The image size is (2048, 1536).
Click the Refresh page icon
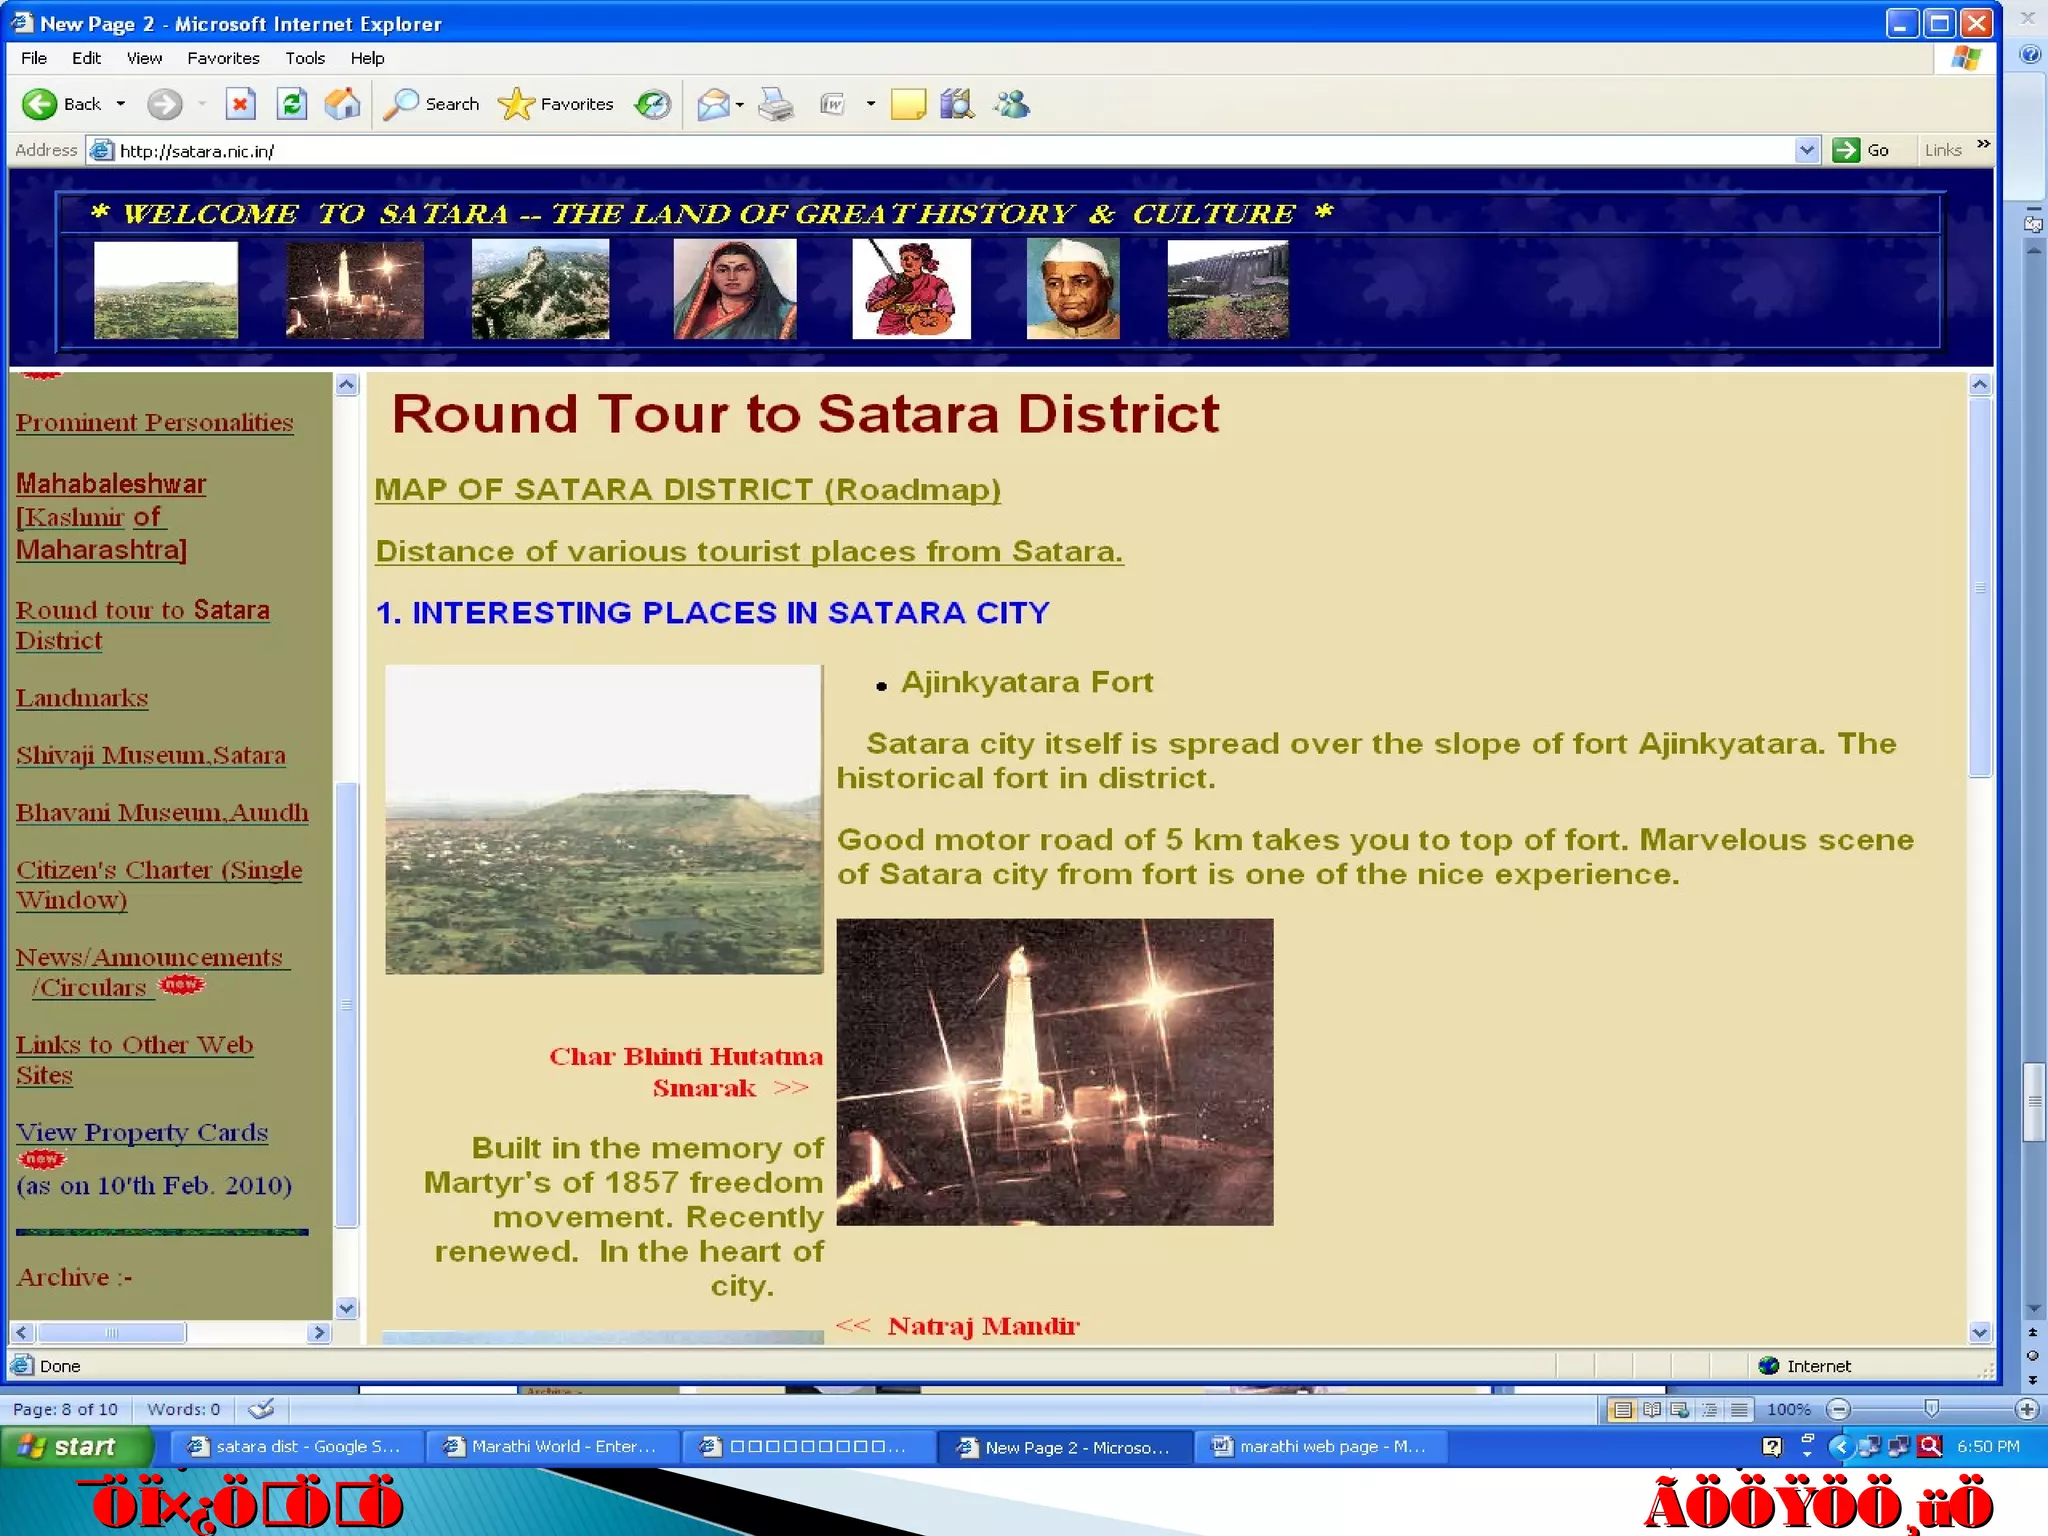coord(291,104)
